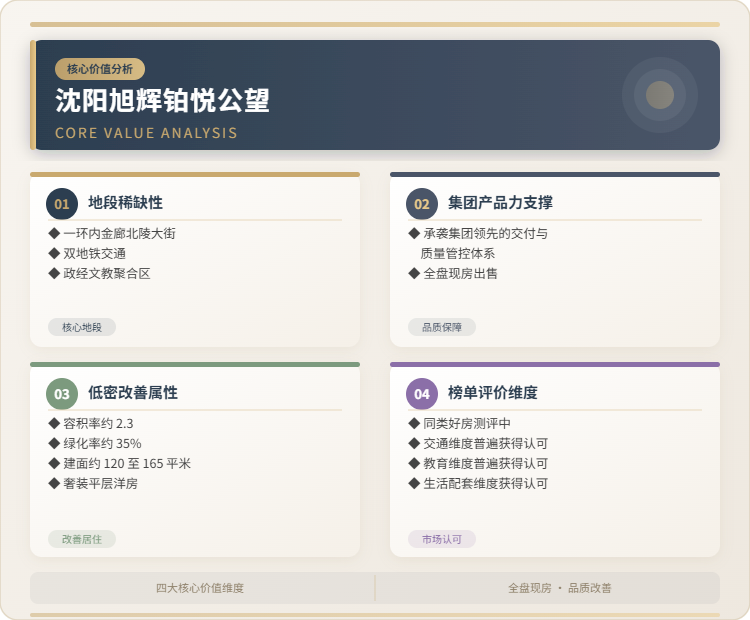The width and height of the screenshot is (750, 620).
Task: Click the 核心地段 tag
Action: tap(82, 327)
